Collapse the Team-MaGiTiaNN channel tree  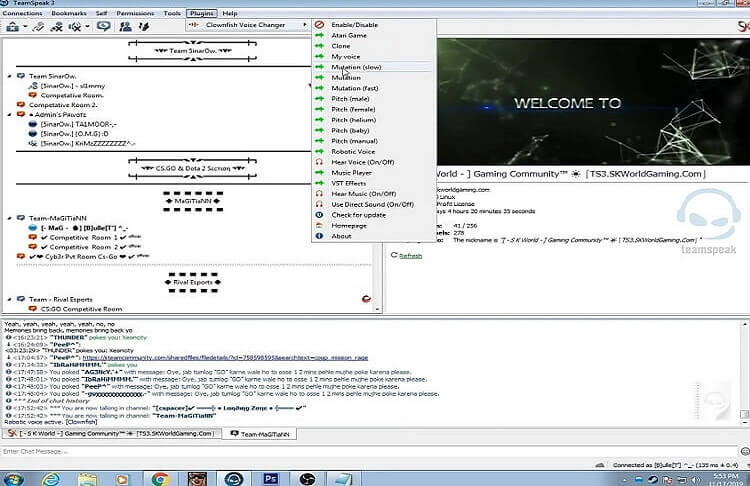point(10,218)
